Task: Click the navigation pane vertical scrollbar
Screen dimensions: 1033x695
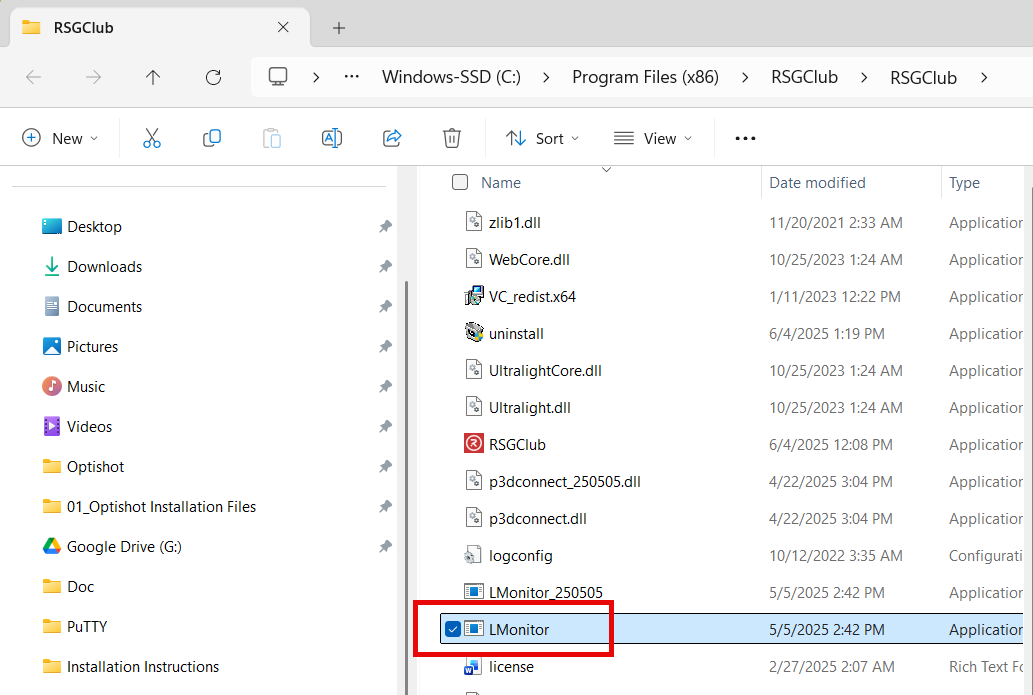Action: click(406, 487)
